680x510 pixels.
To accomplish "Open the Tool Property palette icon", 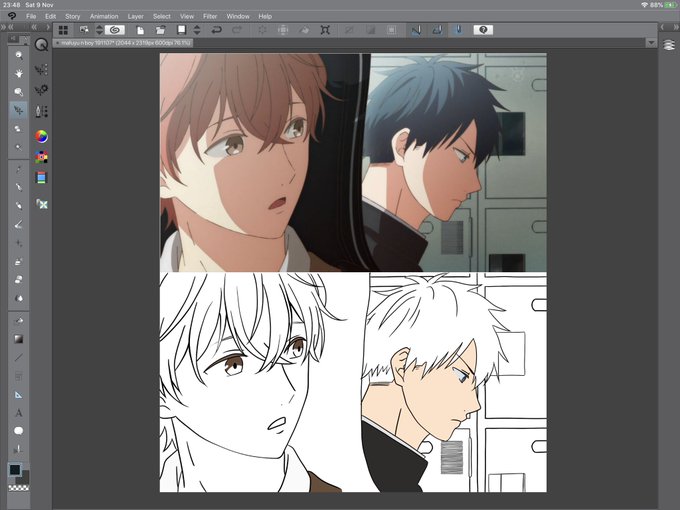I will (x=41, y=90).
